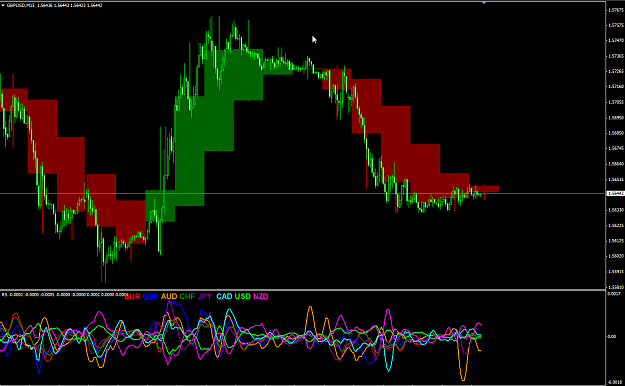Click the 1.56225 price scale label
The image size is (625, 386).
click(x=616, y=225)
